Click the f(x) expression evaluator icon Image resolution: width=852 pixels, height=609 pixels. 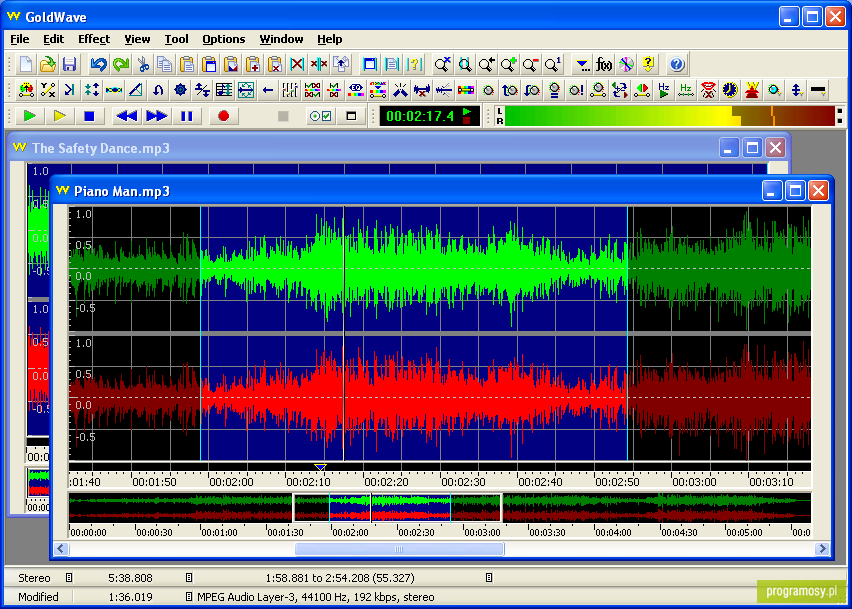[x=604, y=65]
